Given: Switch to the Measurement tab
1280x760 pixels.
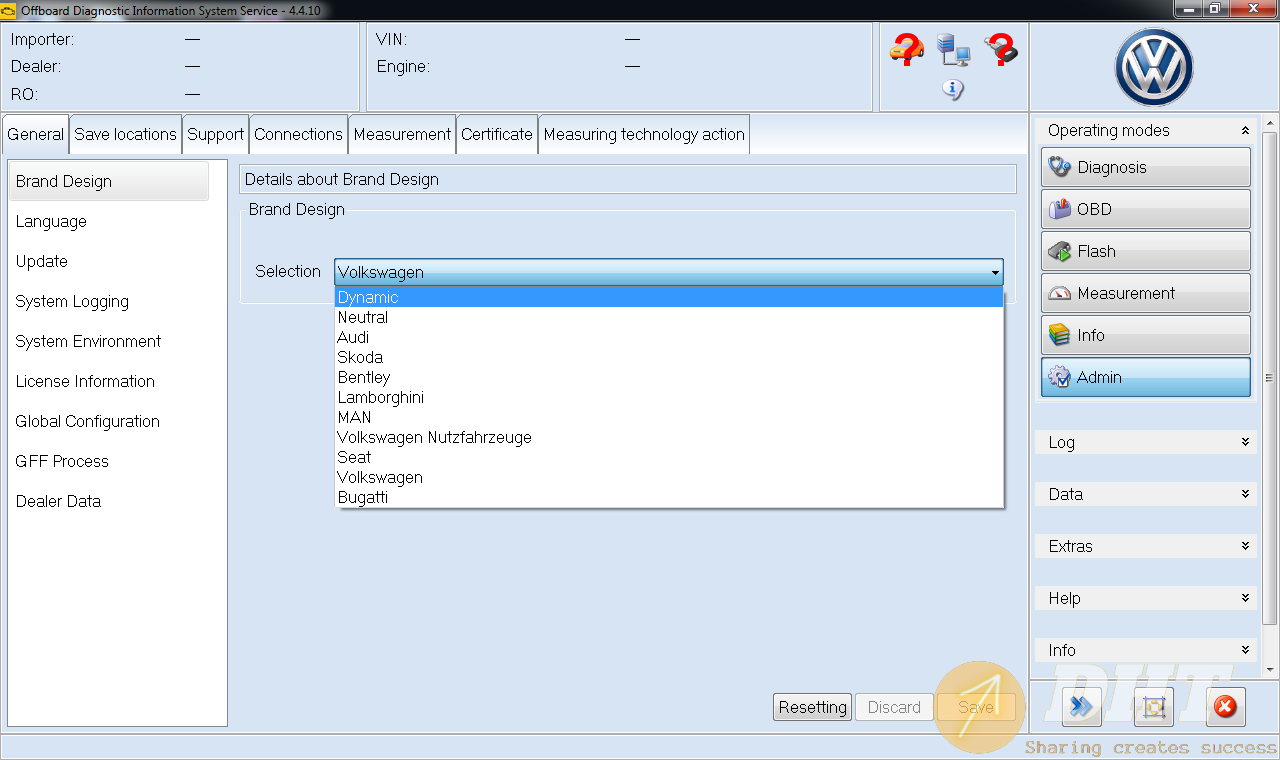Looking at the screenshot, I should pyautogui.click(x=402, y=134).
